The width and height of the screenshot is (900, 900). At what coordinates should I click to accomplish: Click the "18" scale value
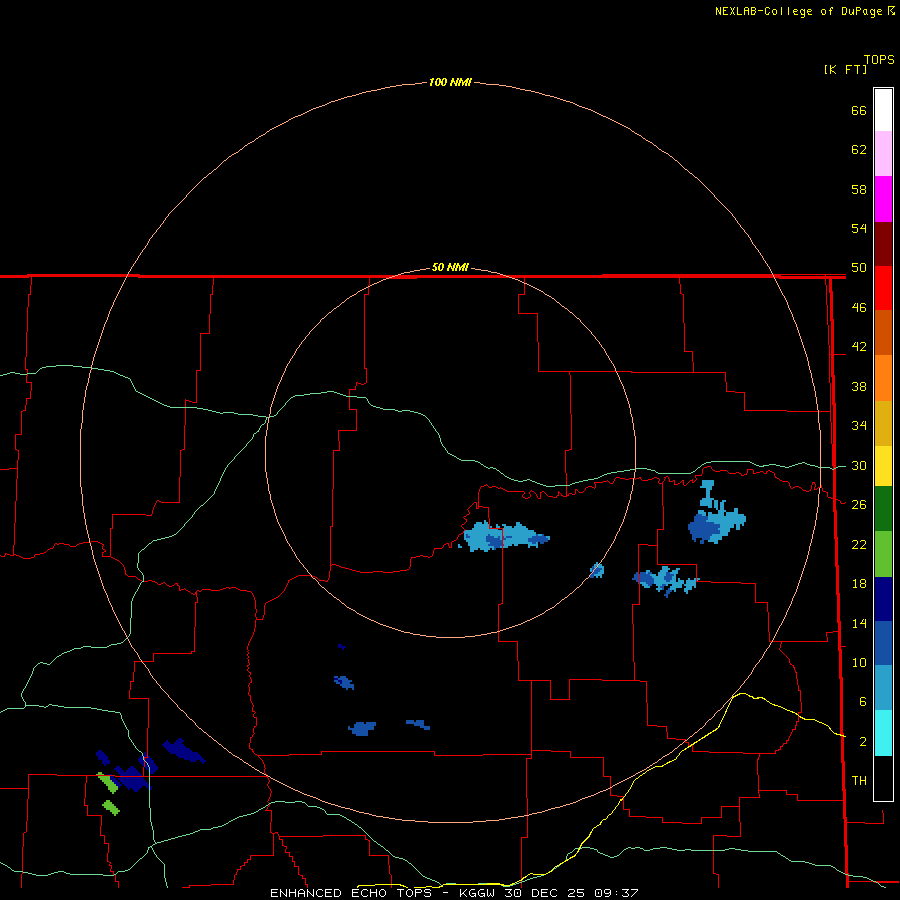point(859,584)
